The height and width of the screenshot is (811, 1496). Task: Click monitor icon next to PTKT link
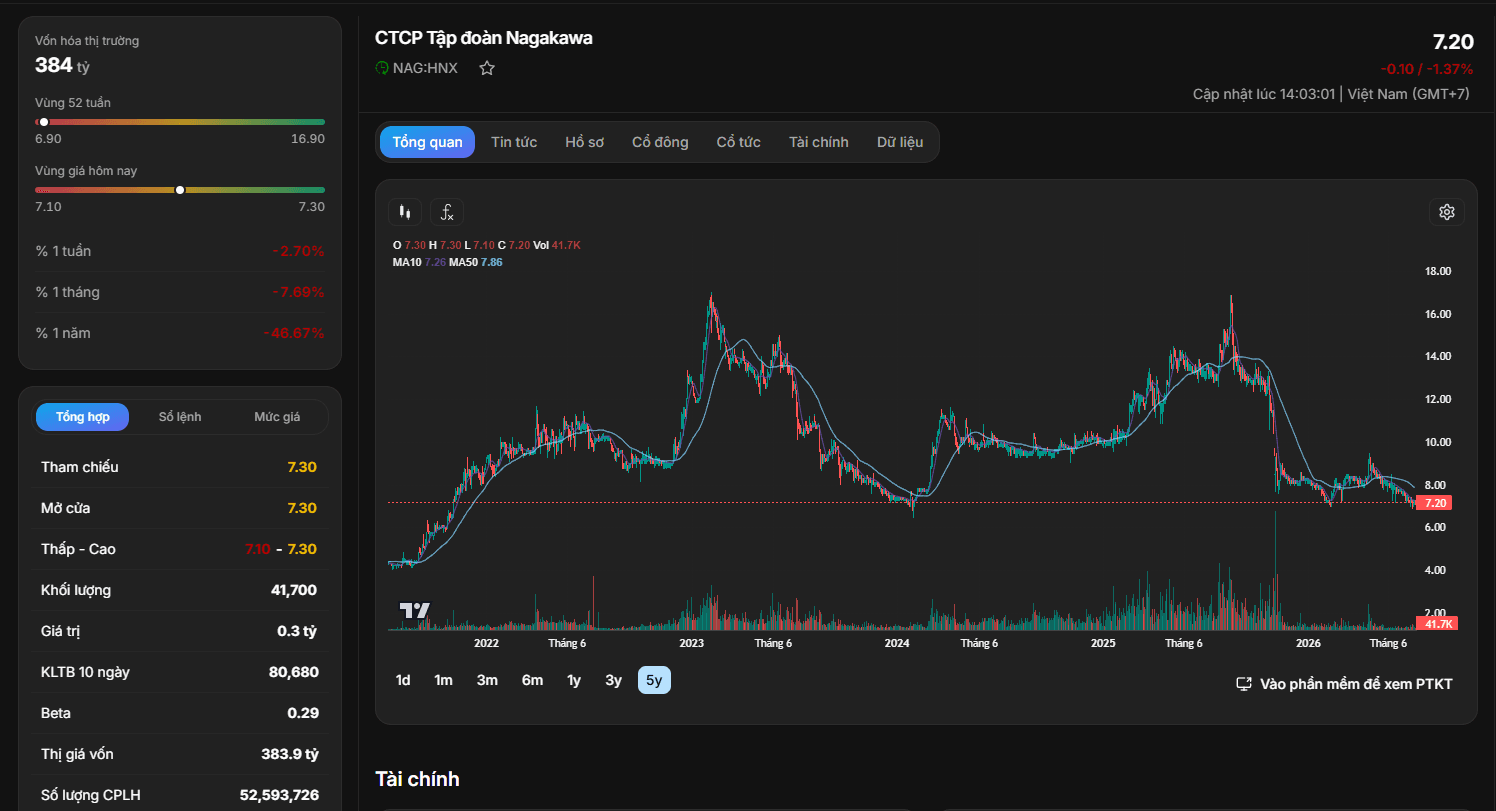[1244, 684]
